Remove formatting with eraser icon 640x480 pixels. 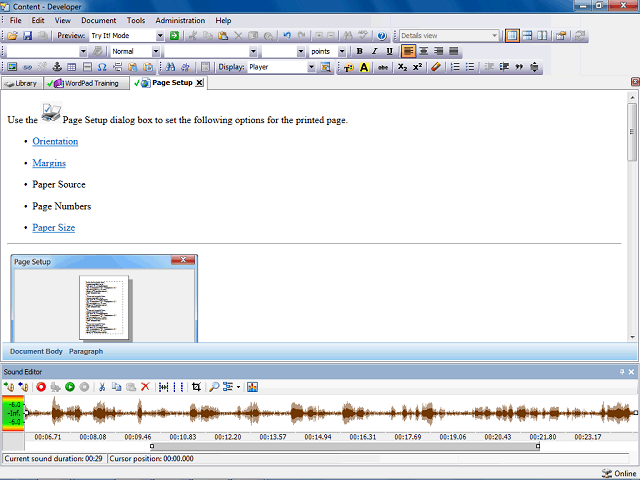tap(436, 67)
